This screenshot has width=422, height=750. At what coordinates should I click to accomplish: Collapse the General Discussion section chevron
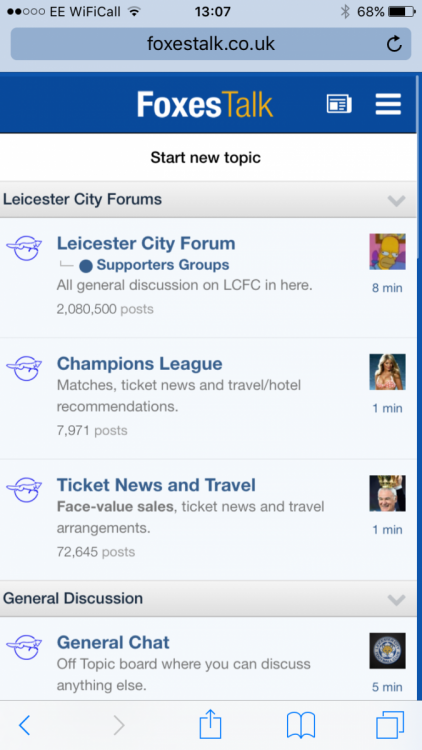[396, 599]
